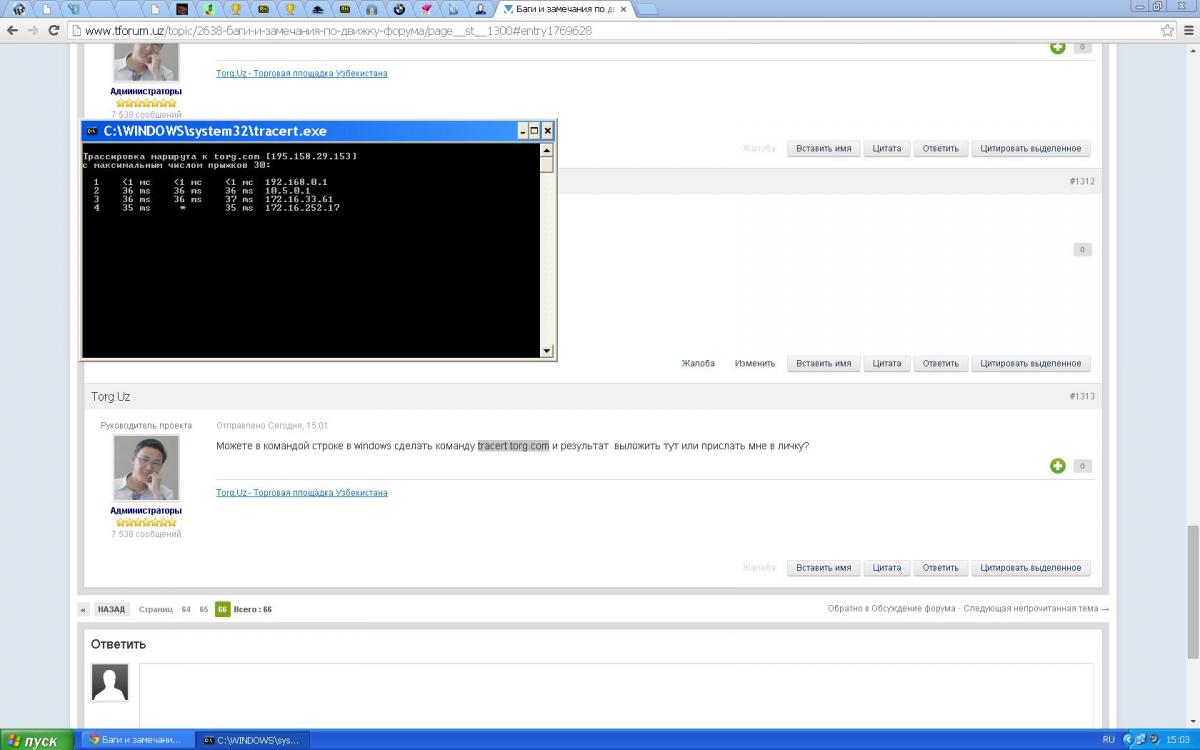Screen dimensions: 1200x750
Task: Reload the current page
Action: (x=54, y=30)
